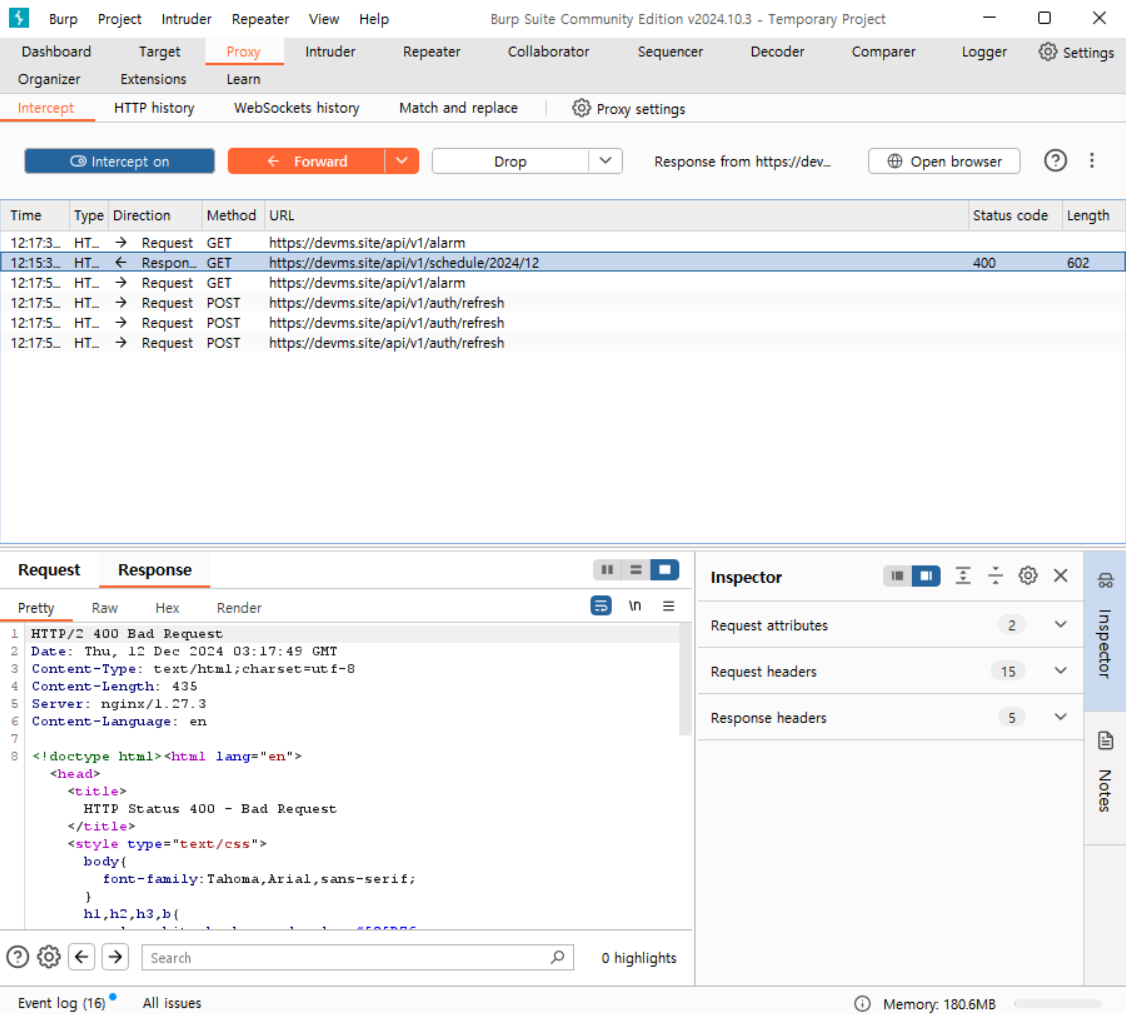Select the Hex view tab
This screenshot has height=1014, width=1126.
[167, 608]
